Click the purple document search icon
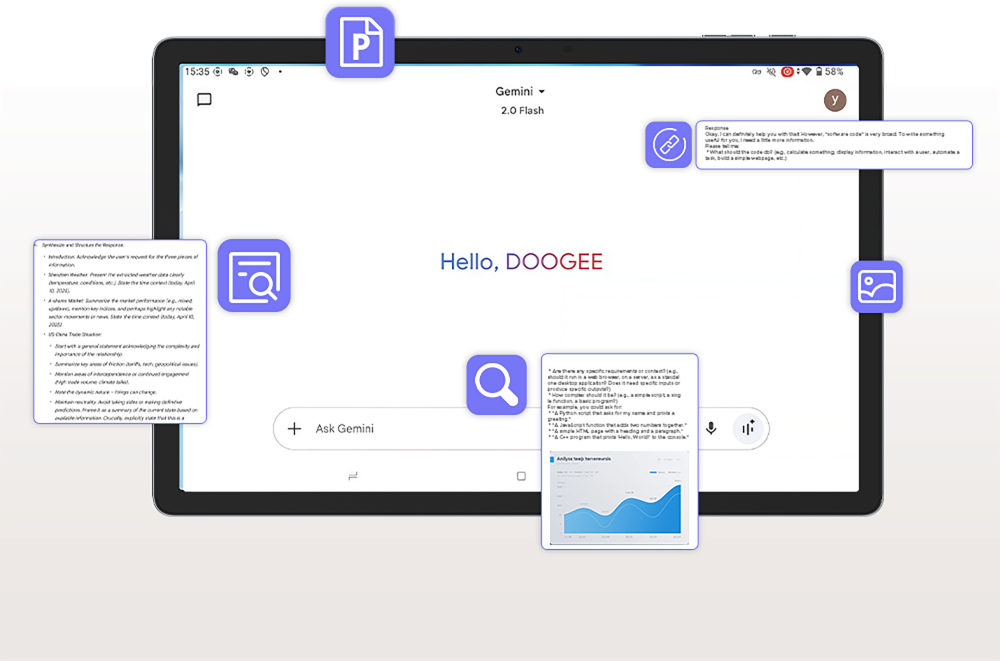The height and width of the screenshot is (661, 1000). tap(254, 275)
